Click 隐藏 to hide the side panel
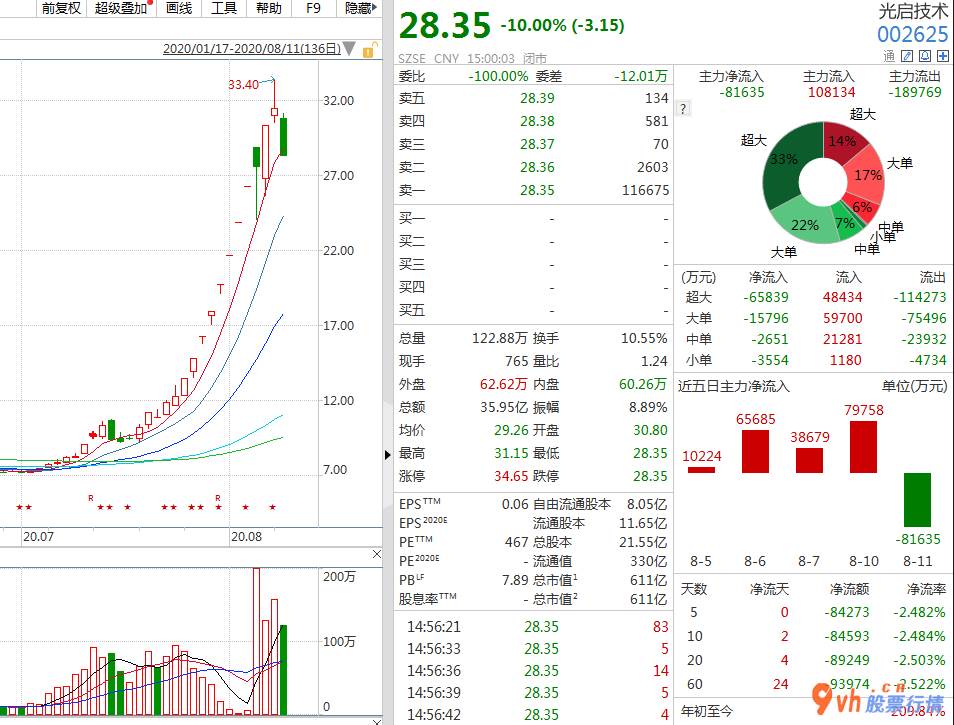This screenshot has width=954, height=725. 360,8
